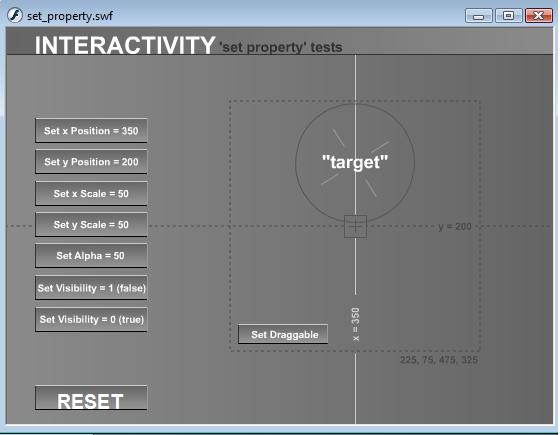Maximize the set_property.swf window

coord(509,16)
